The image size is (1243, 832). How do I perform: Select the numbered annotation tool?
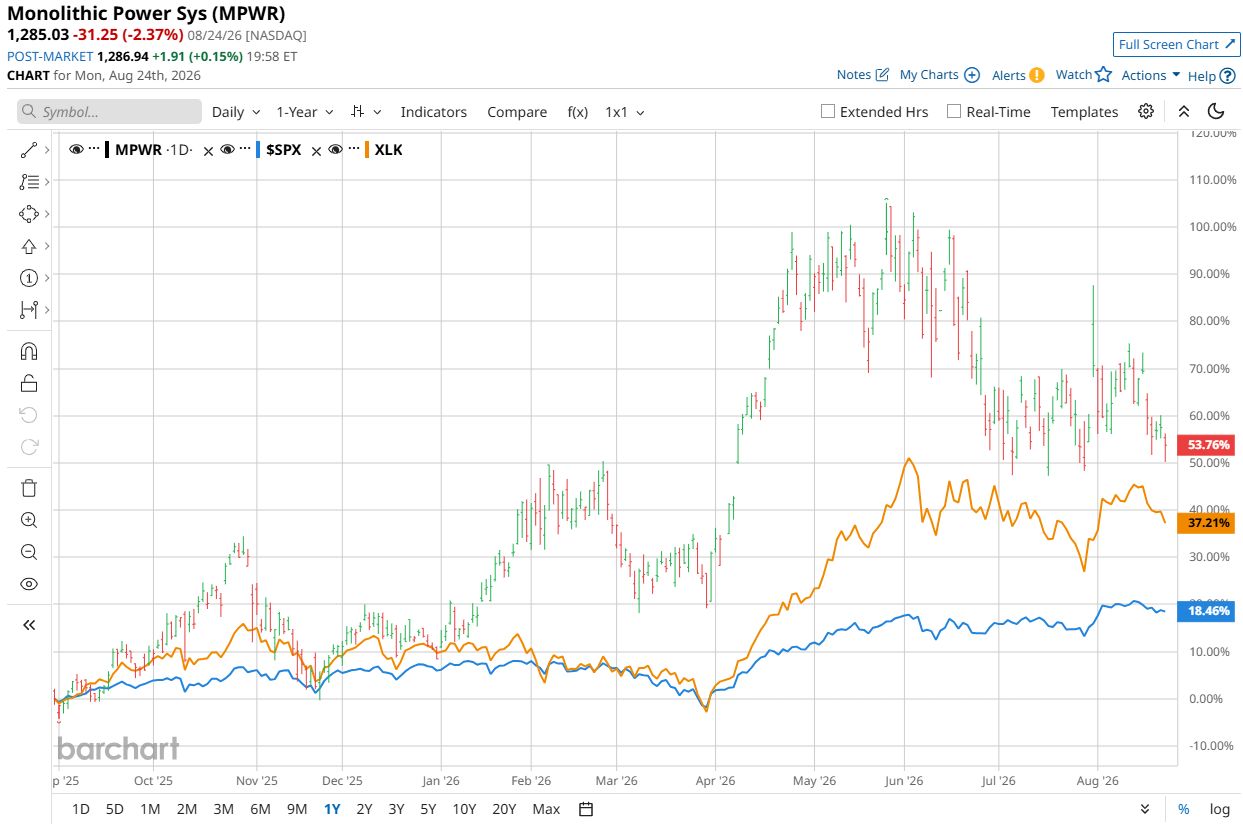point(28,278)
